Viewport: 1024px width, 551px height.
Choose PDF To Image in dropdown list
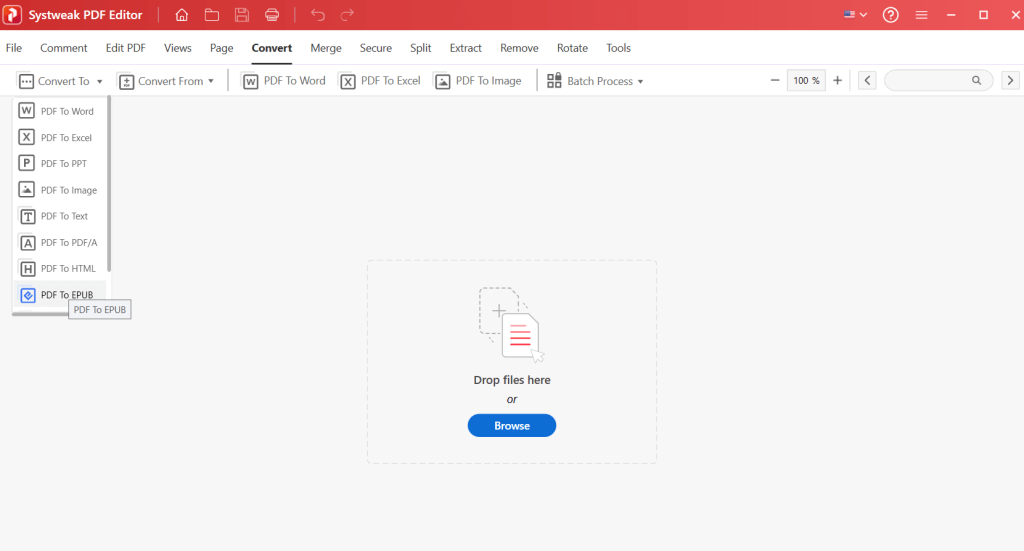tap(59, 190)
